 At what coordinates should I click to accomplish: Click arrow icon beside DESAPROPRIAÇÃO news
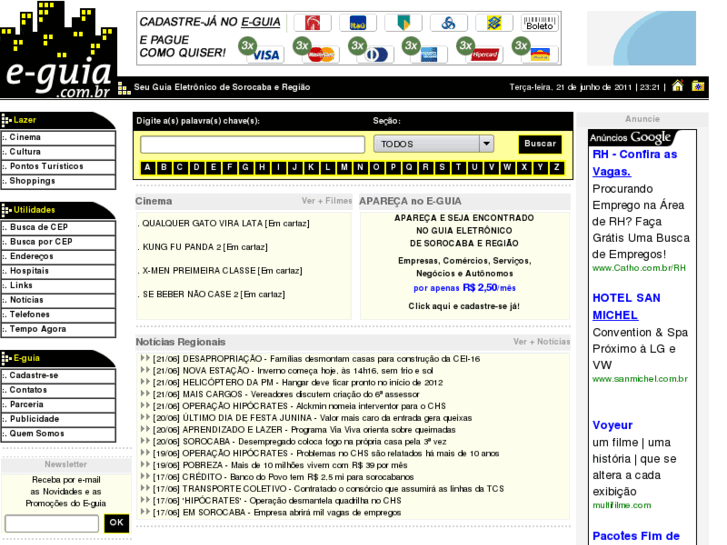click(145, 358)
